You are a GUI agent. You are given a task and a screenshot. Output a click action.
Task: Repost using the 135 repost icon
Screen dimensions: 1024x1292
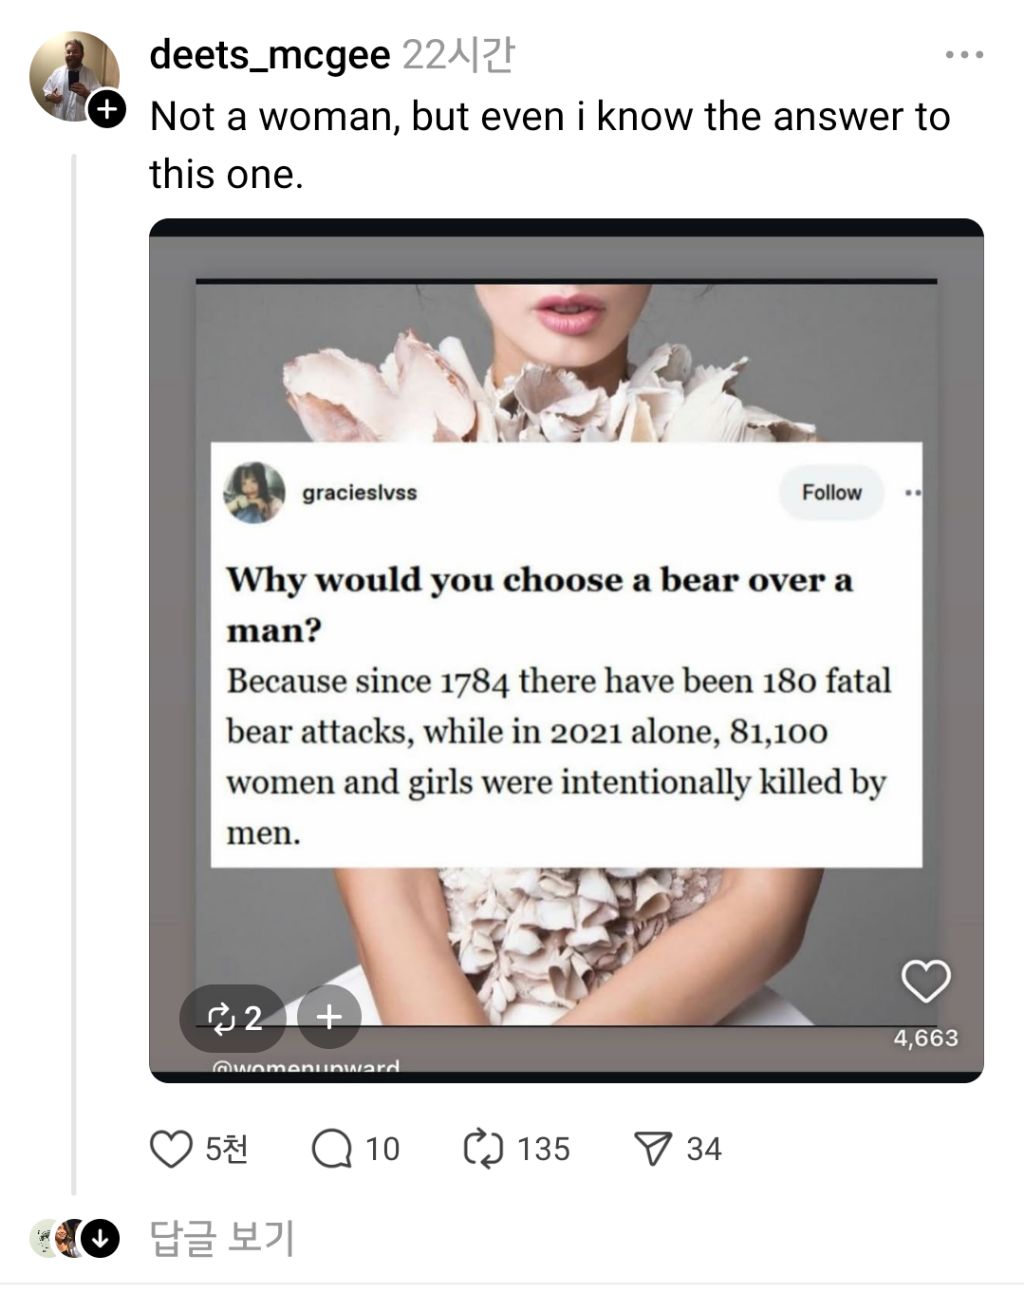[x=483, y=1149]
